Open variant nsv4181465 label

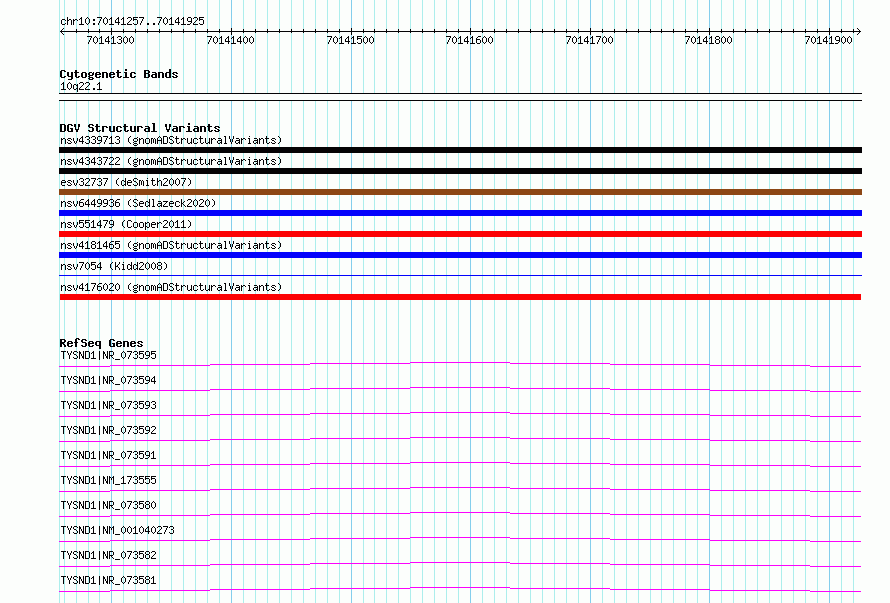point(171,245)
